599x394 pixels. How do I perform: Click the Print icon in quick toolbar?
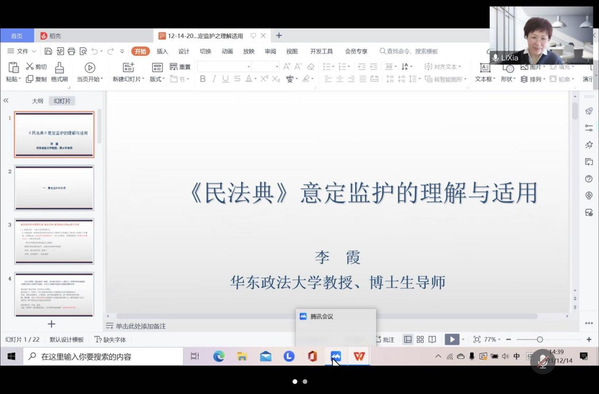tap(71, 51)
